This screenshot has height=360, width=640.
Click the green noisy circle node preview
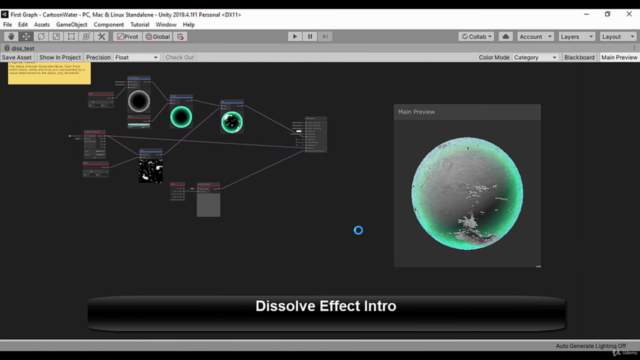point(232,122)
